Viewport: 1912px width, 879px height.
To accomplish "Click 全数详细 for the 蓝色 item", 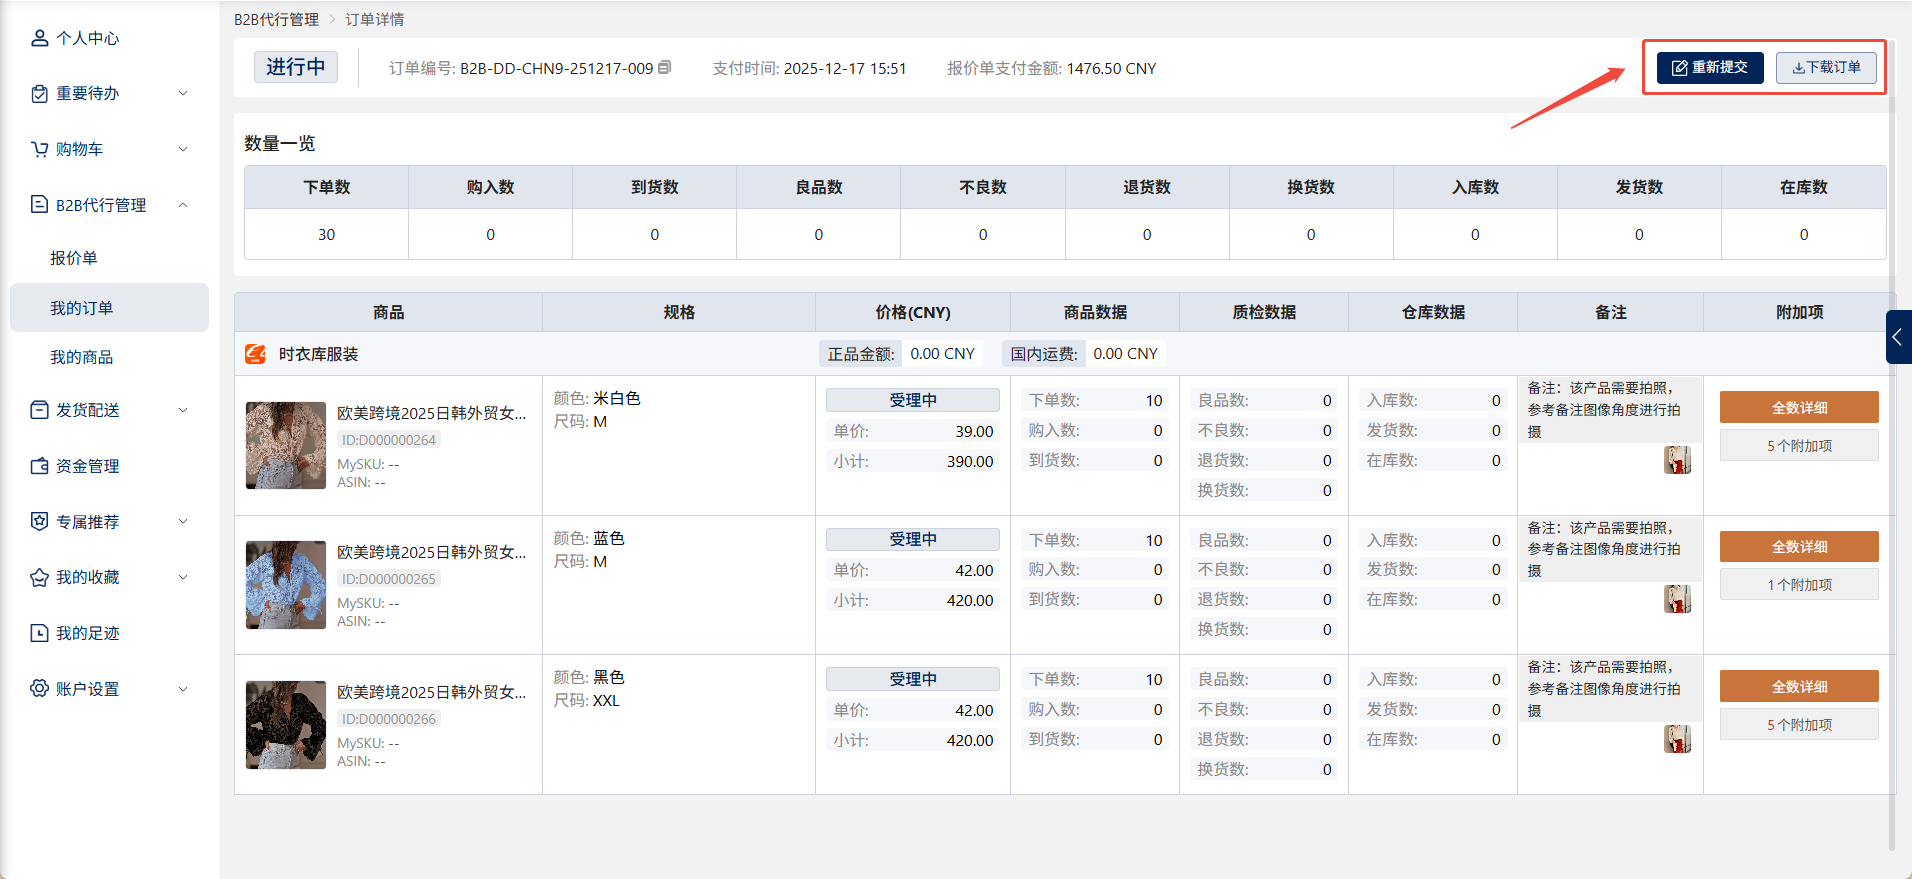I will pos(1799,547).
